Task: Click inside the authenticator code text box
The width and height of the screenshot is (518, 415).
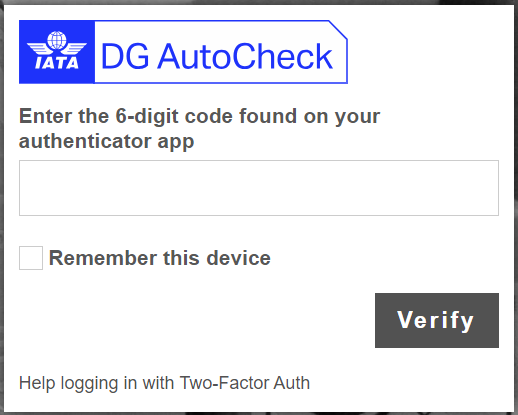Action: pos(259,188)
